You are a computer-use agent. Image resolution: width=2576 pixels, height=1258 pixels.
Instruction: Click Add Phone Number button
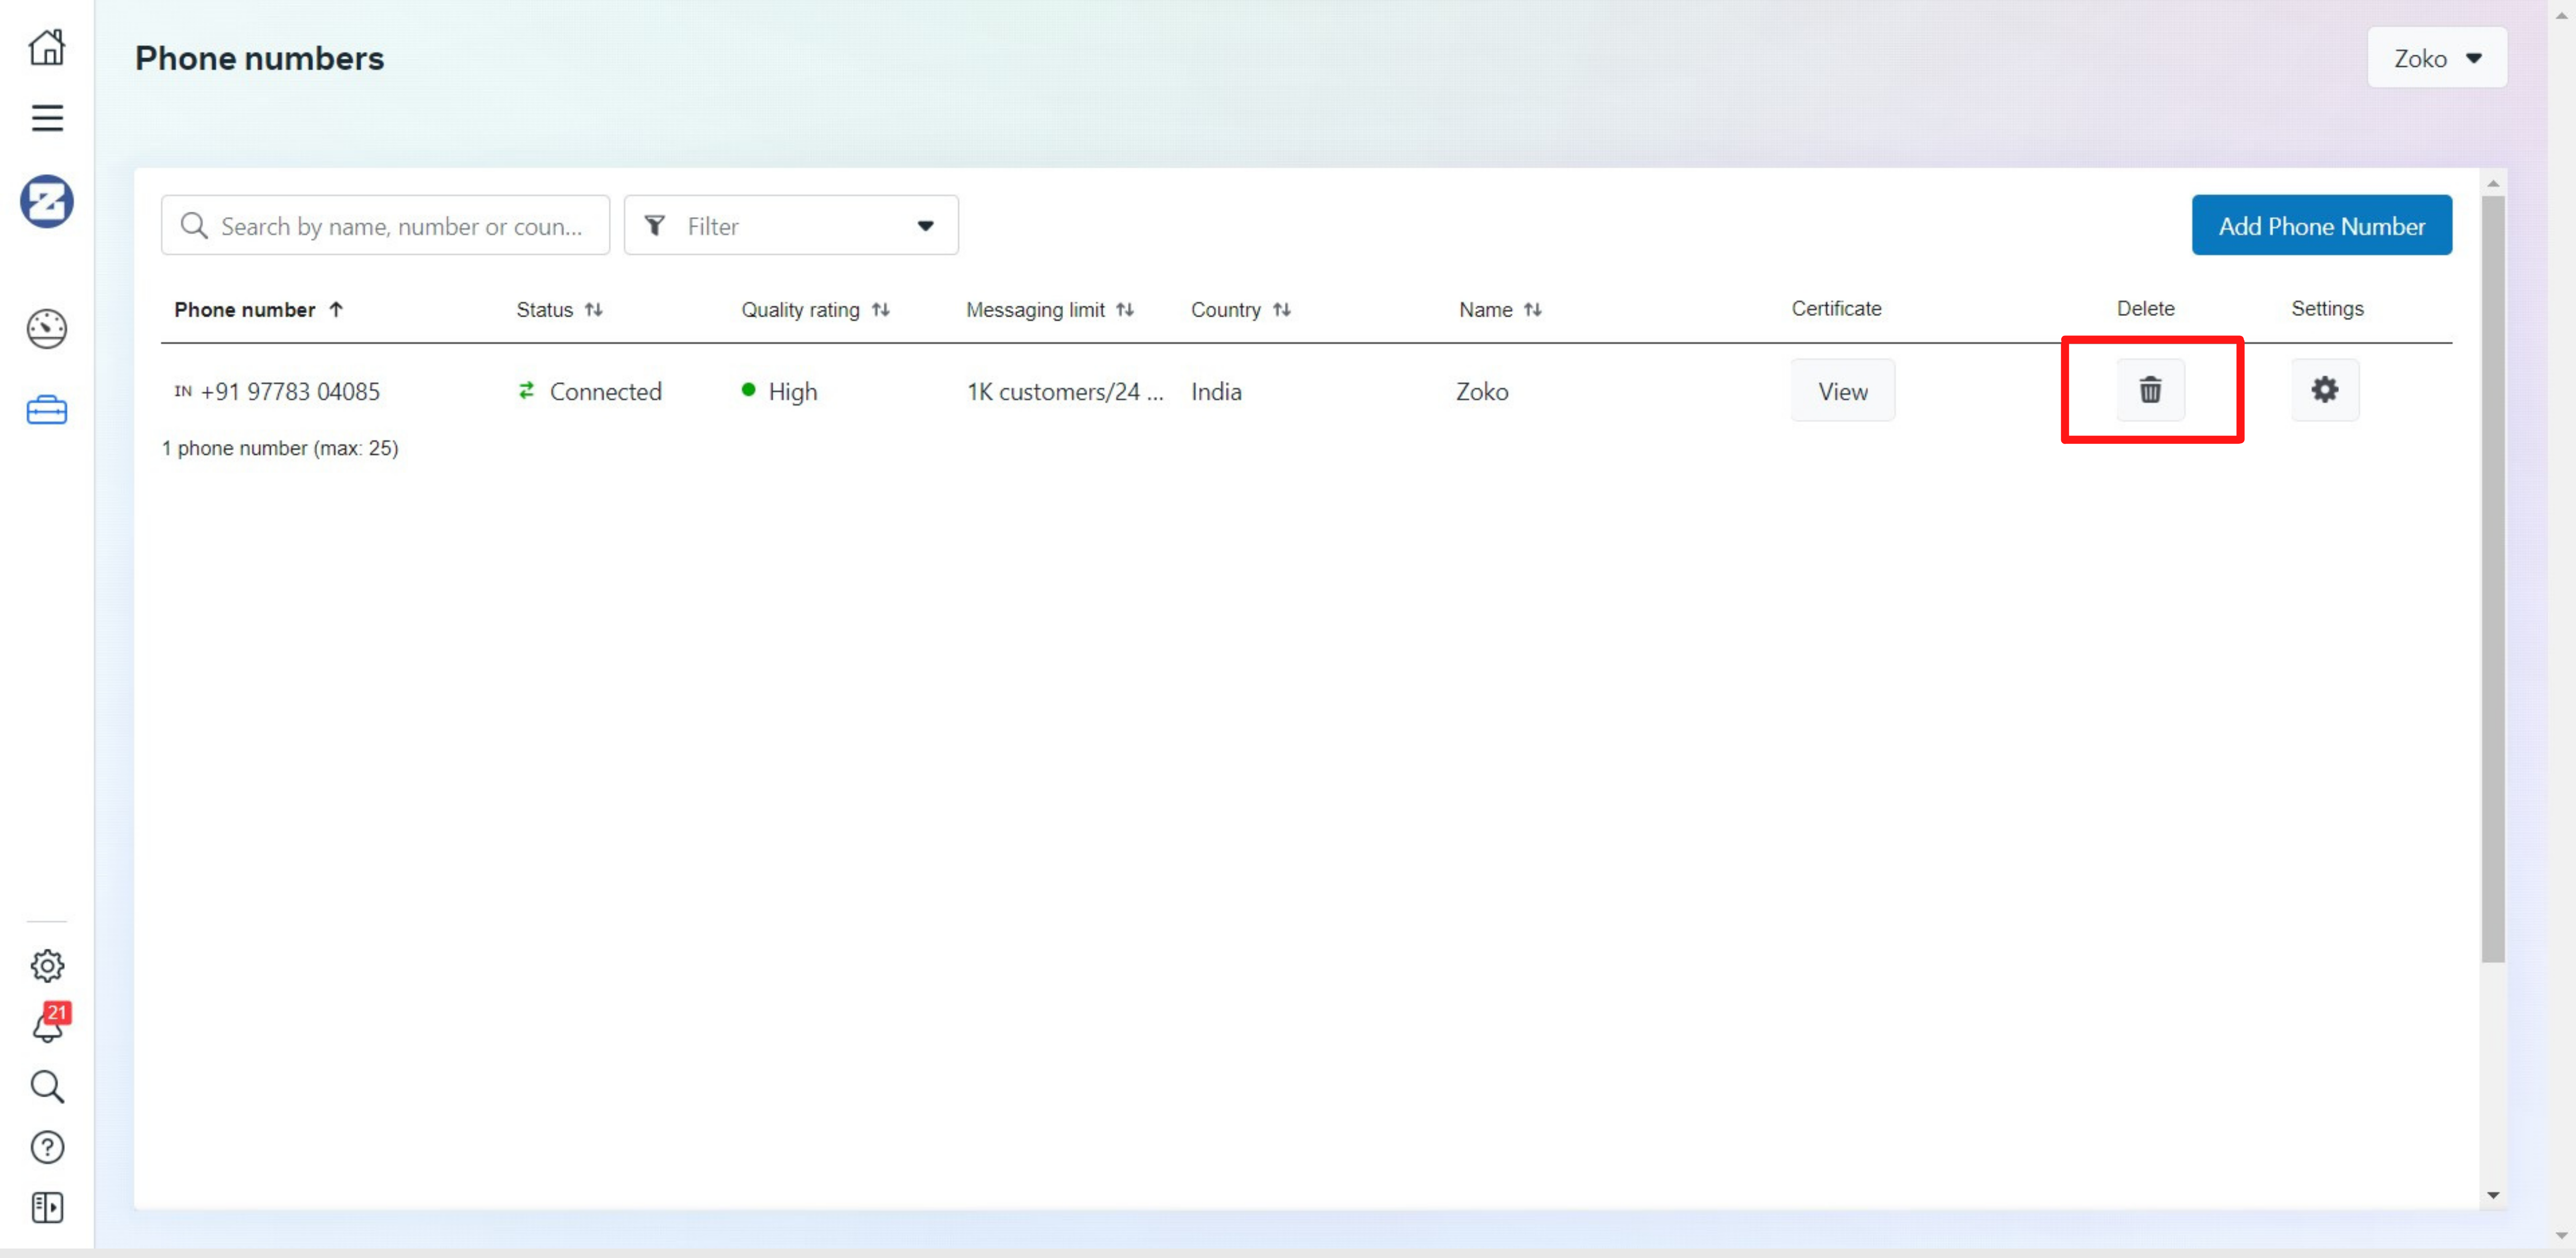coord(2321,226)
